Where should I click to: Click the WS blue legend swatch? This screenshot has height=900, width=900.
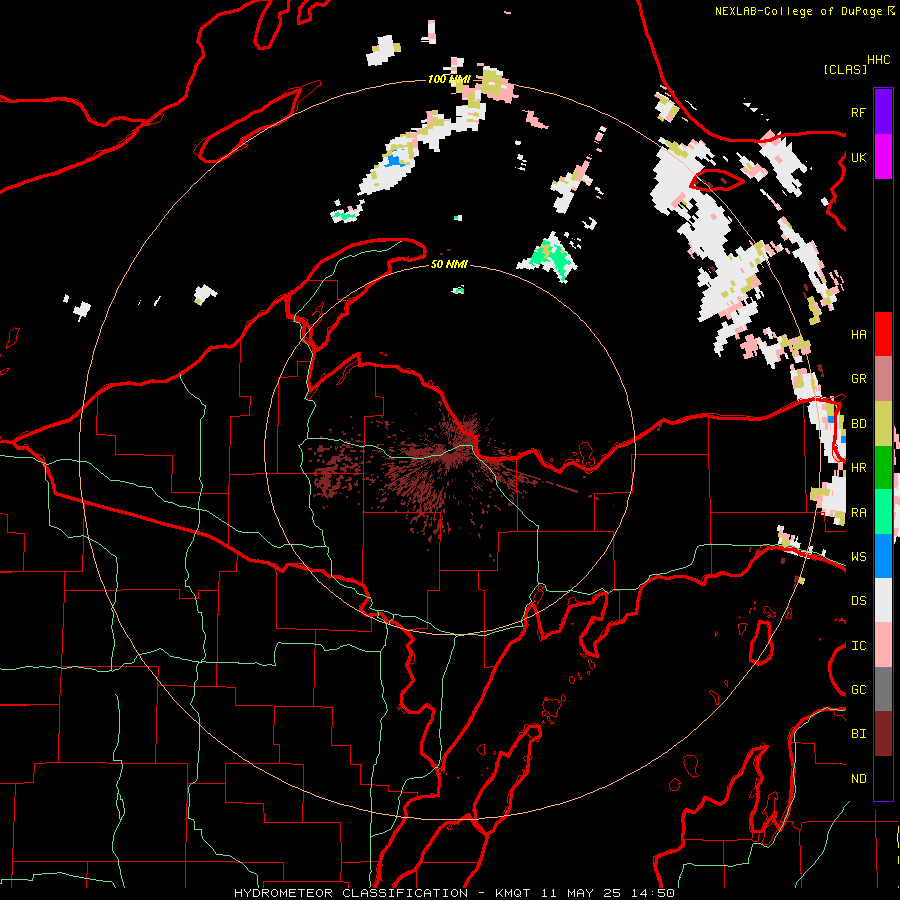coord(883,556)
